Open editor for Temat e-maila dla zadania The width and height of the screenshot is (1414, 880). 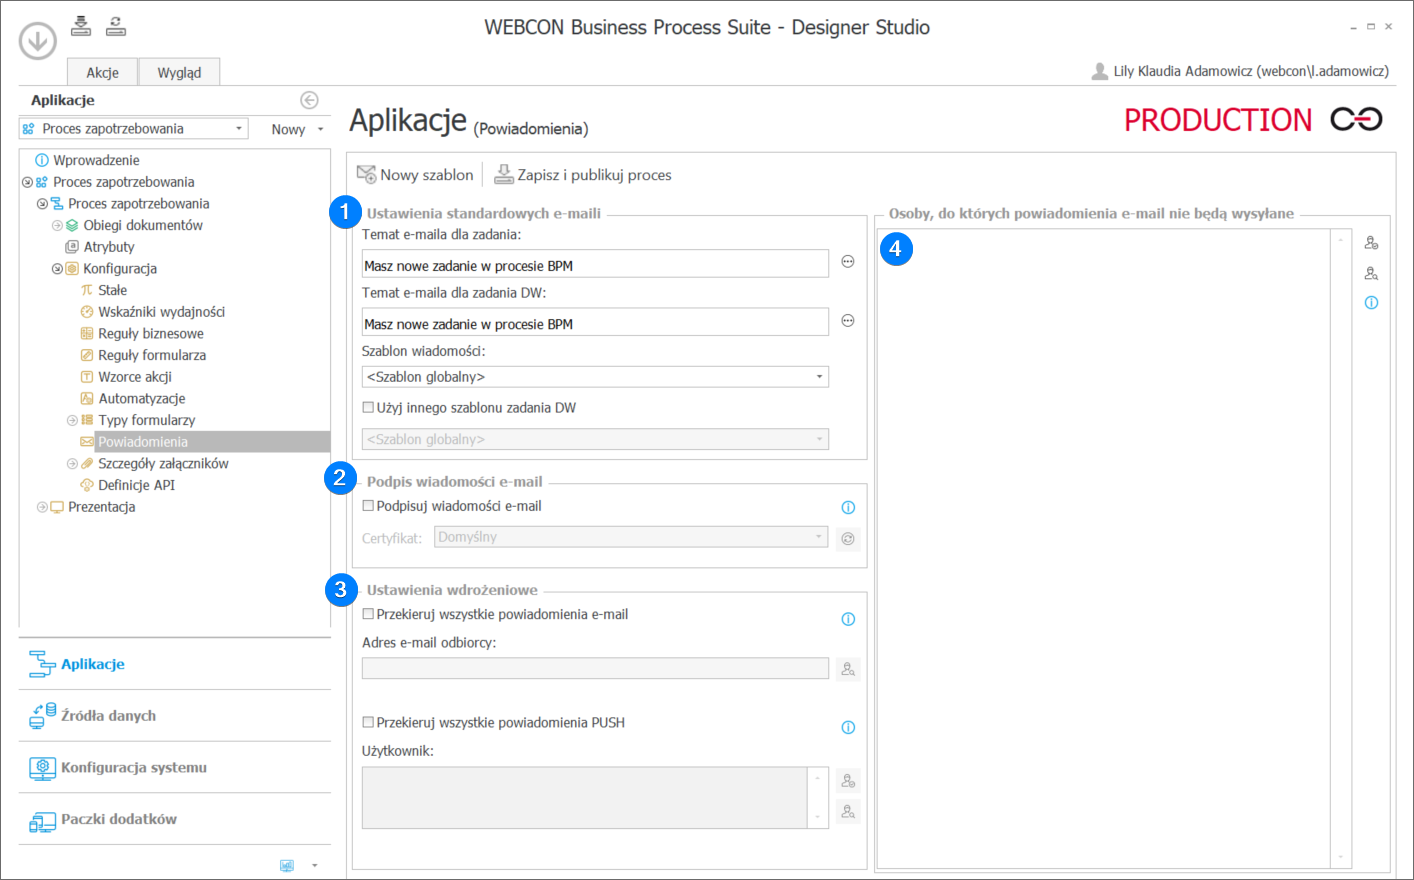(x=848, y=262)
